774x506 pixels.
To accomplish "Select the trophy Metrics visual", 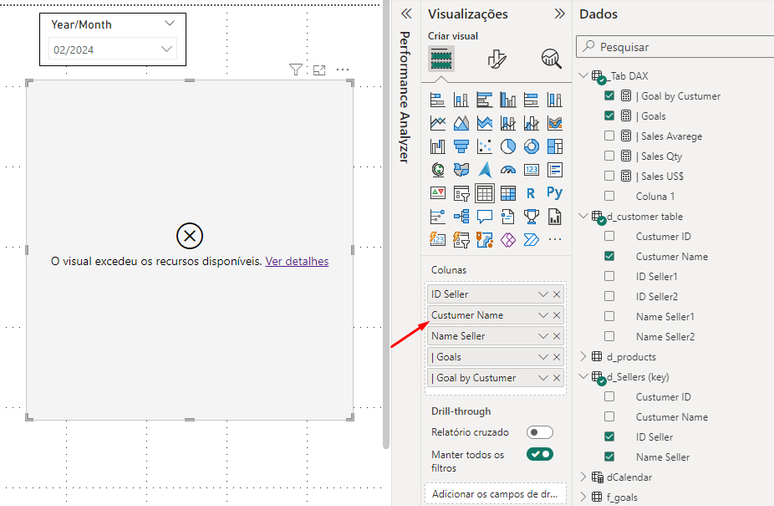I will pyautogui.click(x=531, y=216).
